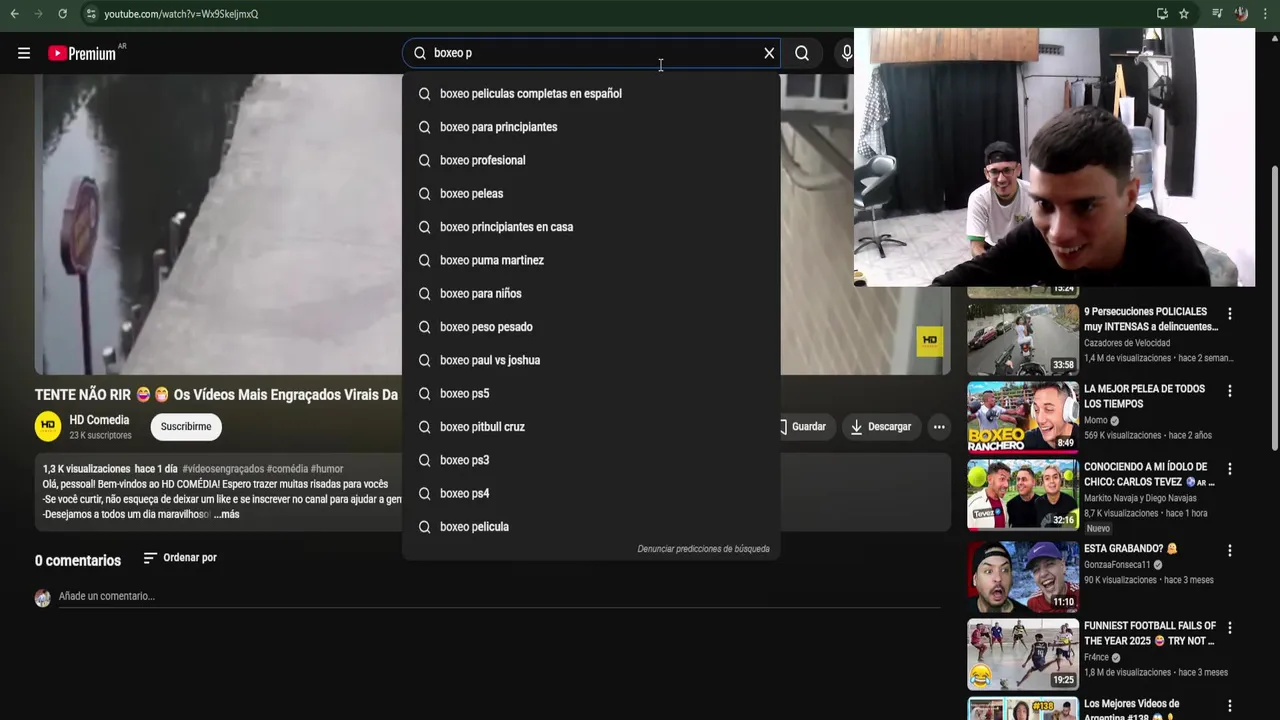The width and height of the screenshot is (1280, 720).
Task: Open 'Ordenar por' comments sort dropdown
Action: pyautogui.click(x=180, y=558)
